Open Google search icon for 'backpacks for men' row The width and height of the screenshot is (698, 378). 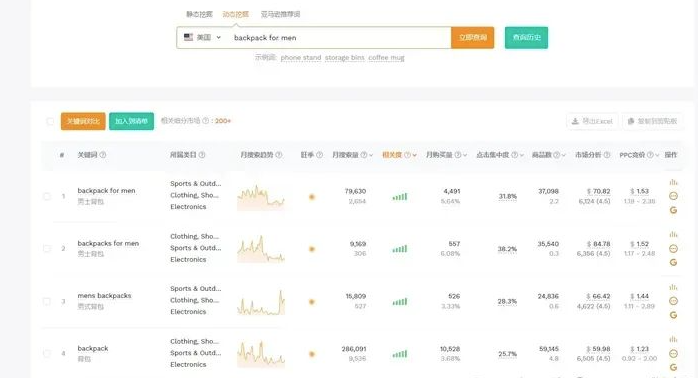[673, 263]
